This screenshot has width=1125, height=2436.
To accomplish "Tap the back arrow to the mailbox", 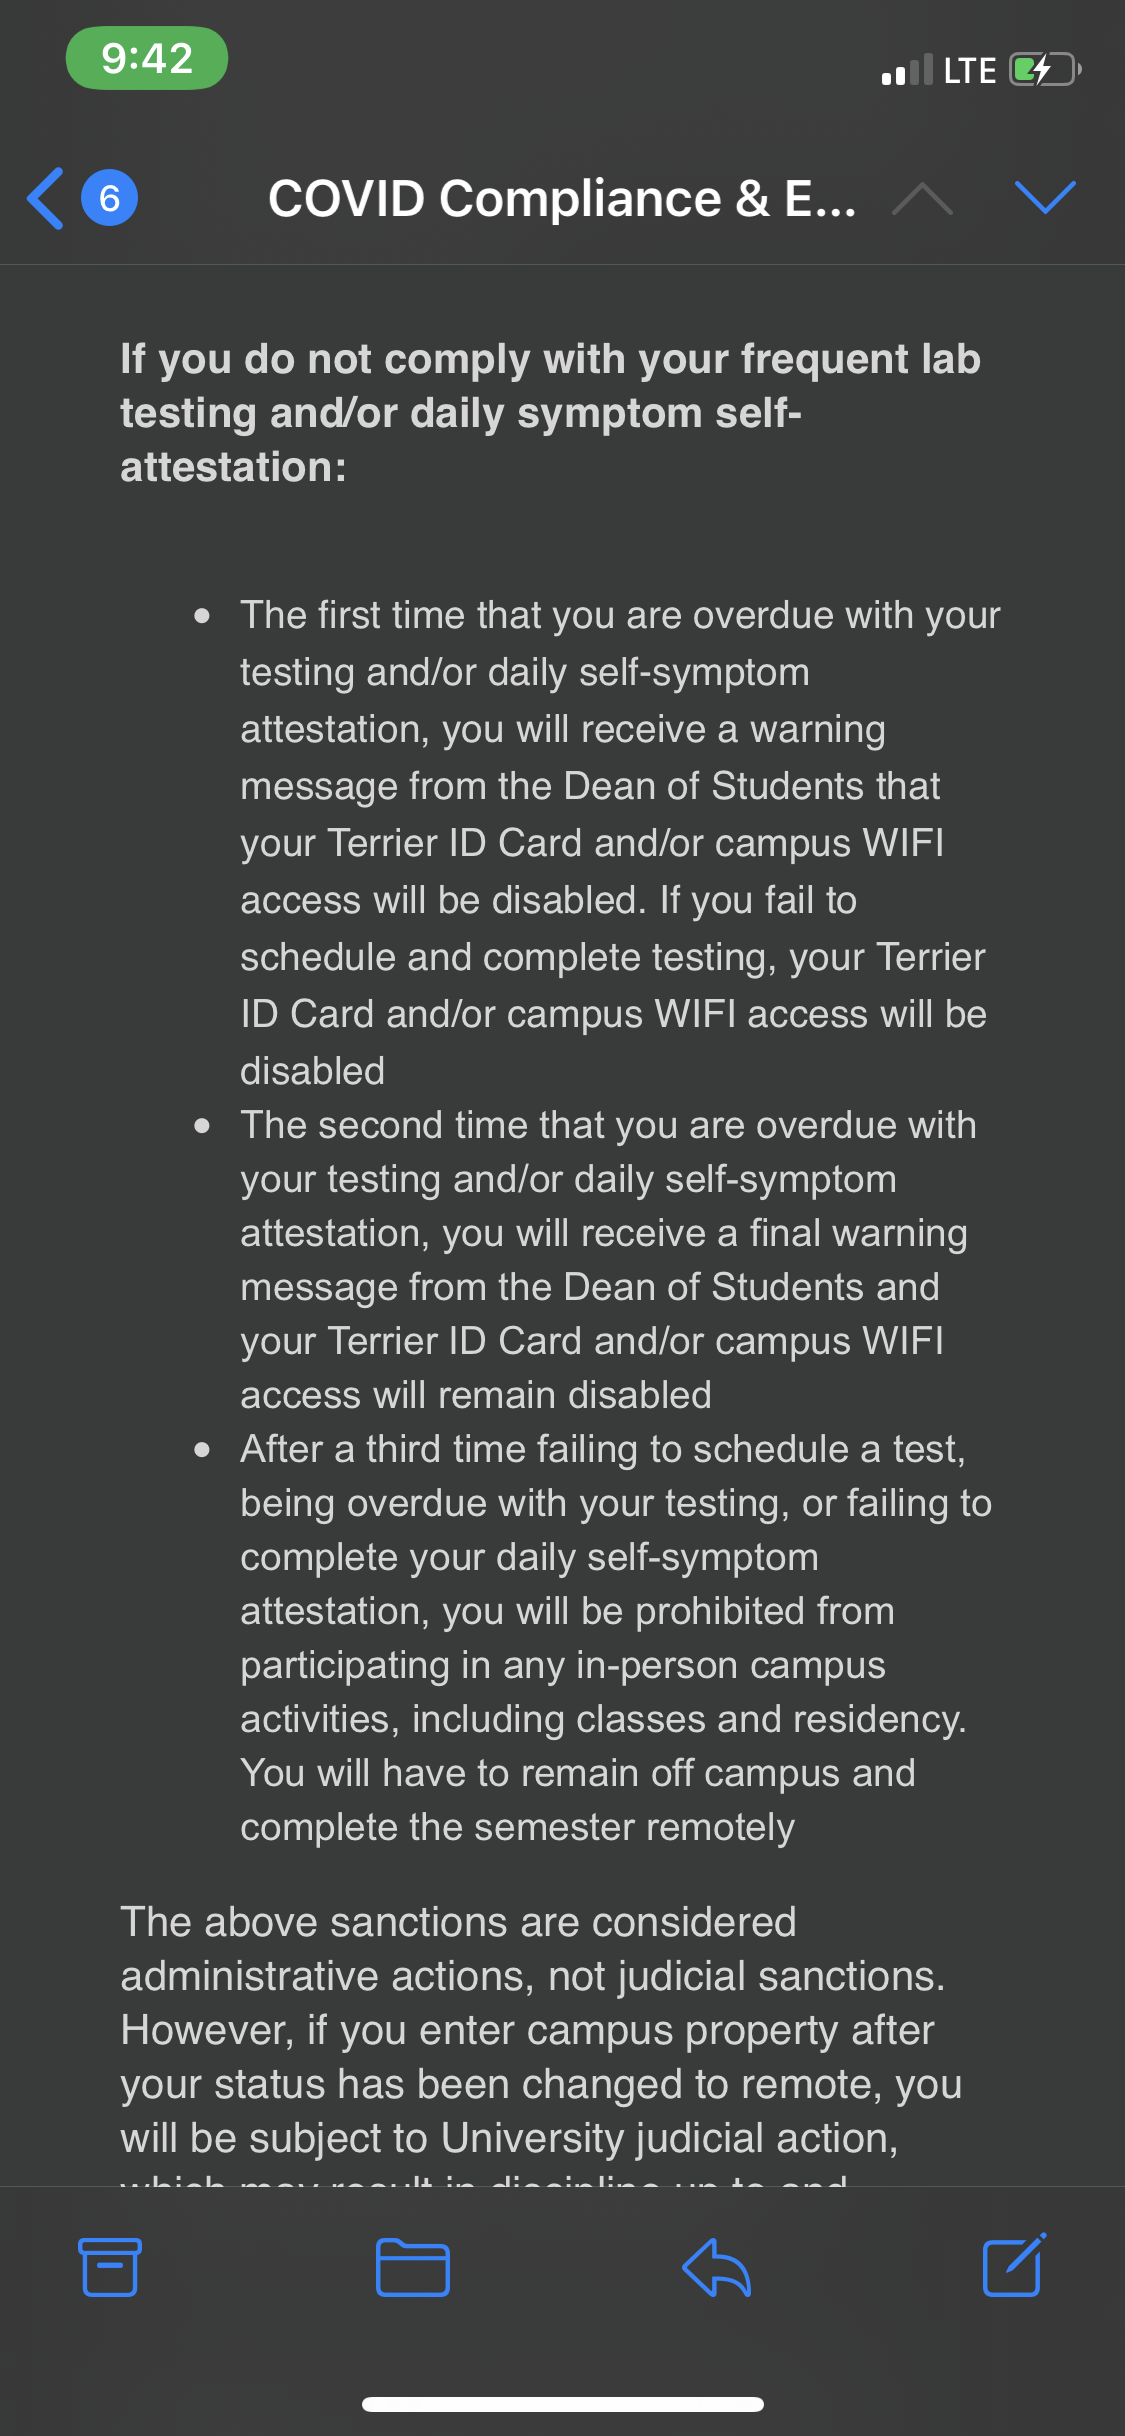I will [46, 198].
